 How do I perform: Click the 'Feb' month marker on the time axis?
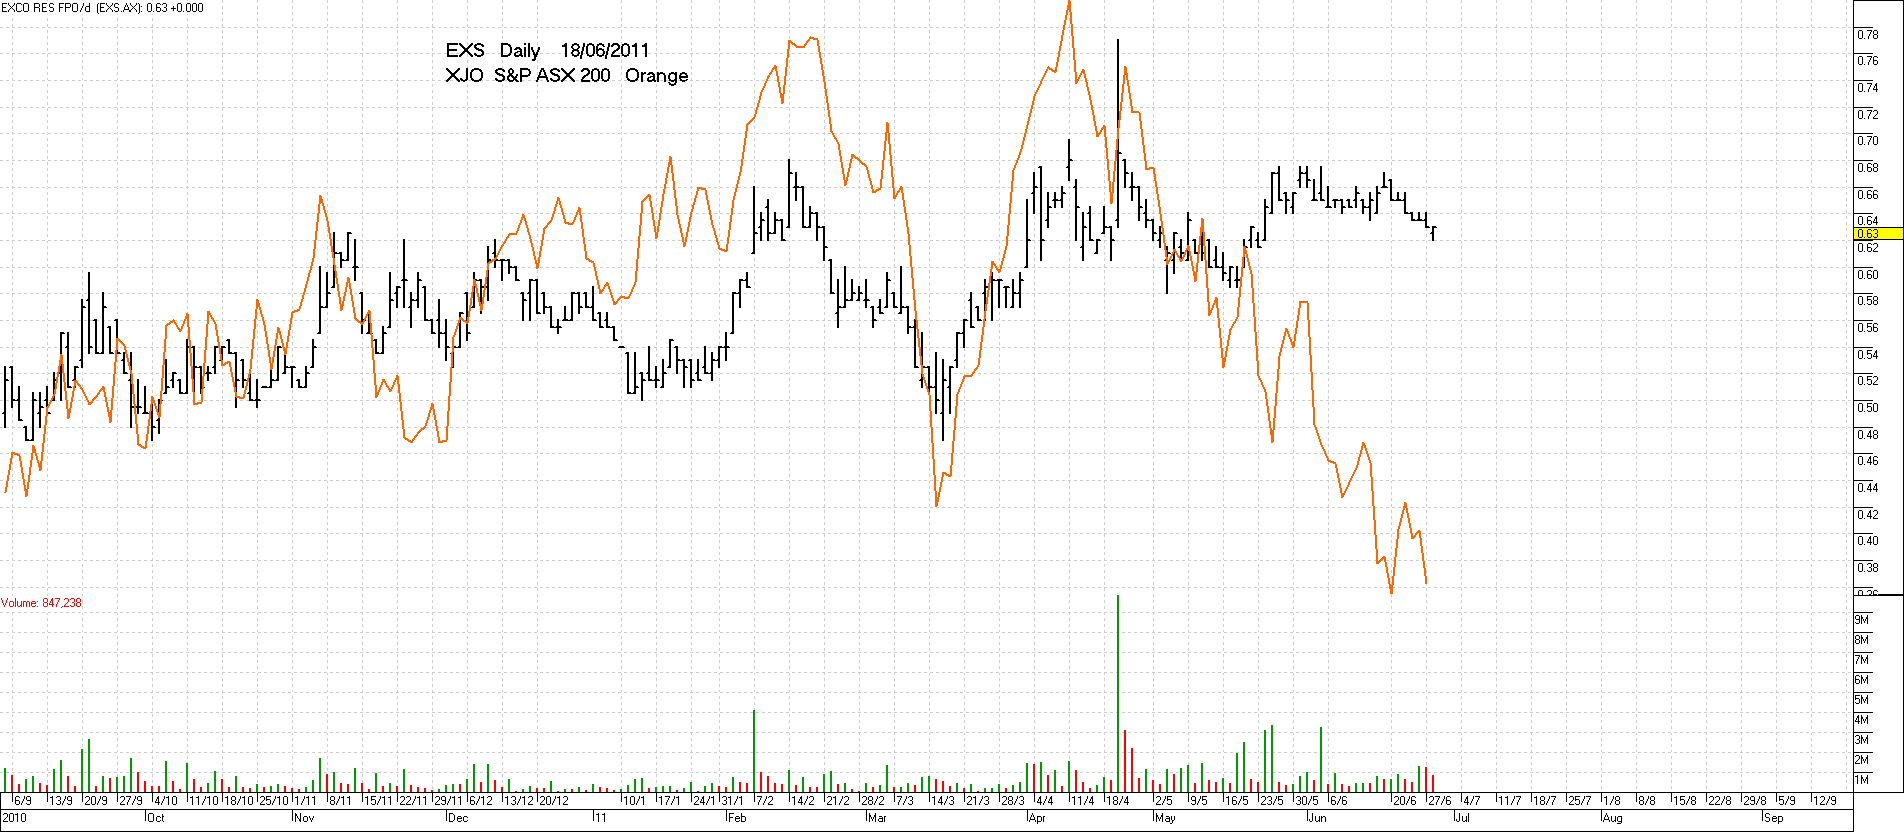pos(737,818)
